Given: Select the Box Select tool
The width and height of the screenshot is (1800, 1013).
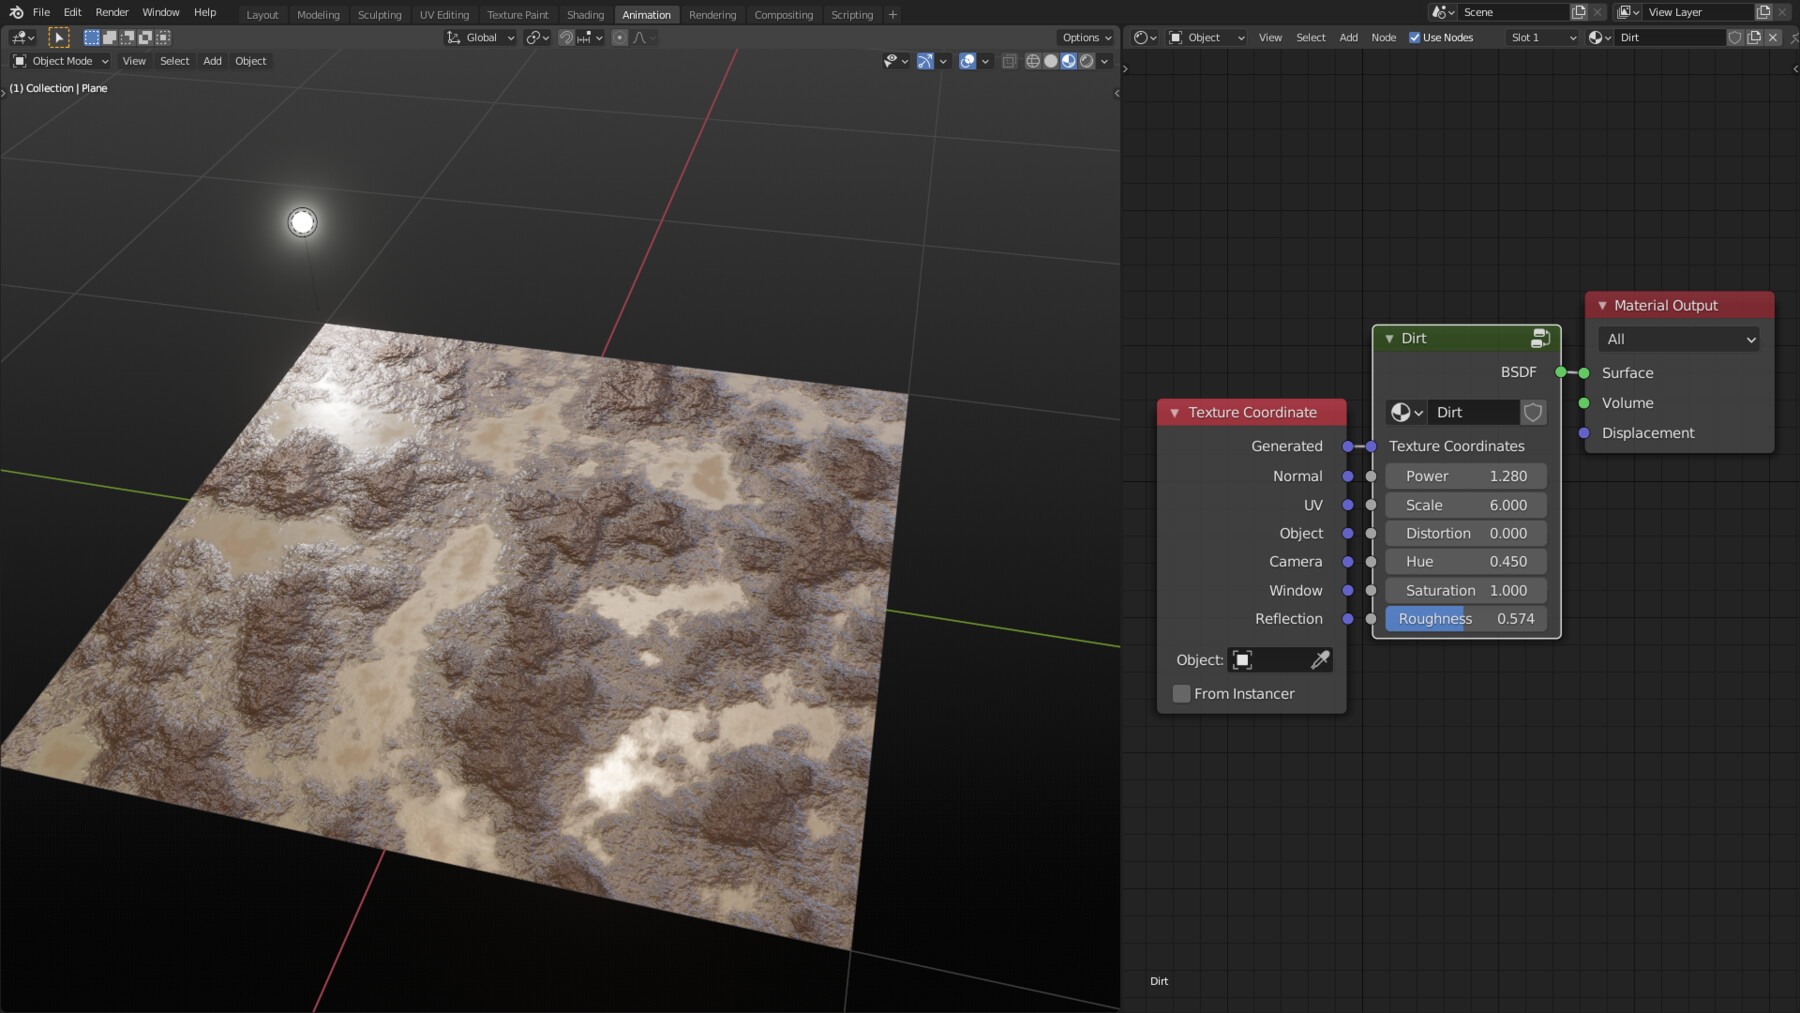Looking at the screenshot, I should click(90, 37).
